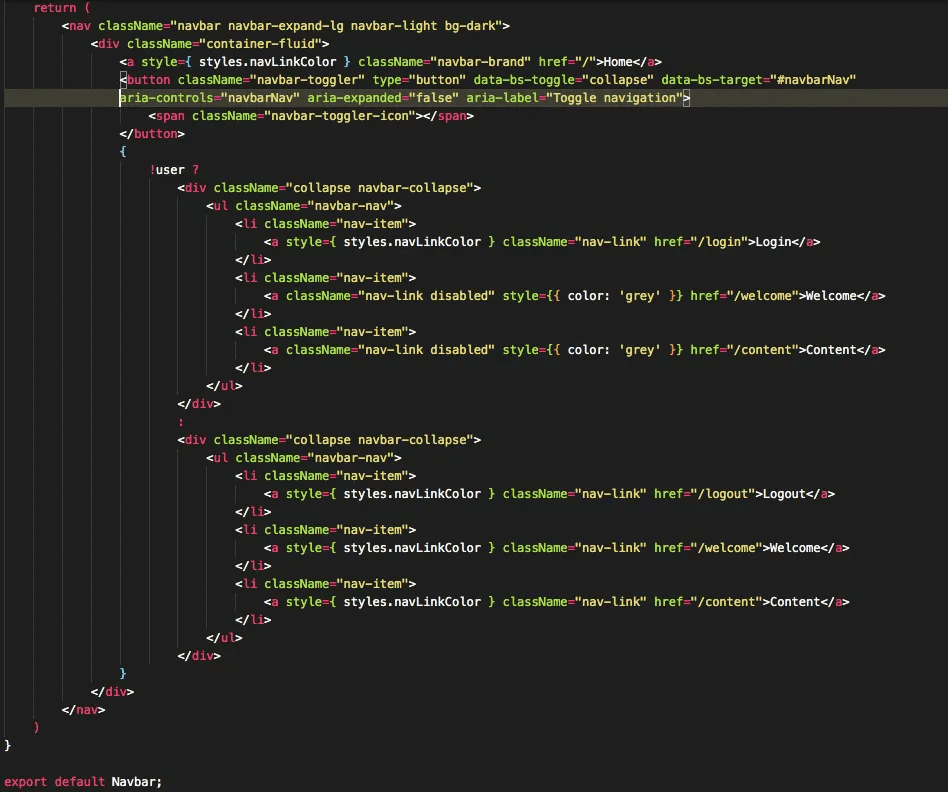Image resolution: width=948 pixels, height=792 pixels.
Task: Click the Logout anchor text
Action: (x=782, y=493)
